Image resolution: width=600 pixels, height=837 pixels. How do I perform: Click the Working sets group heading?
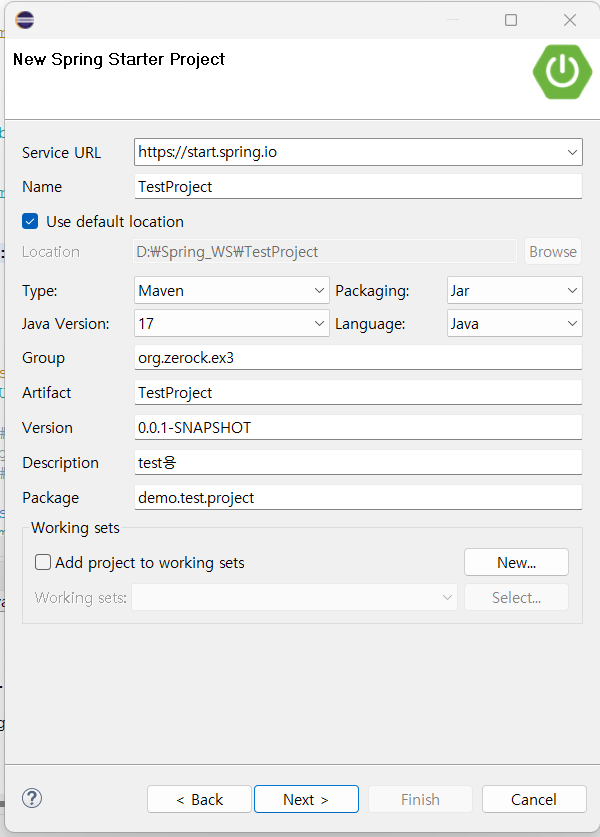tap(75, 528)
